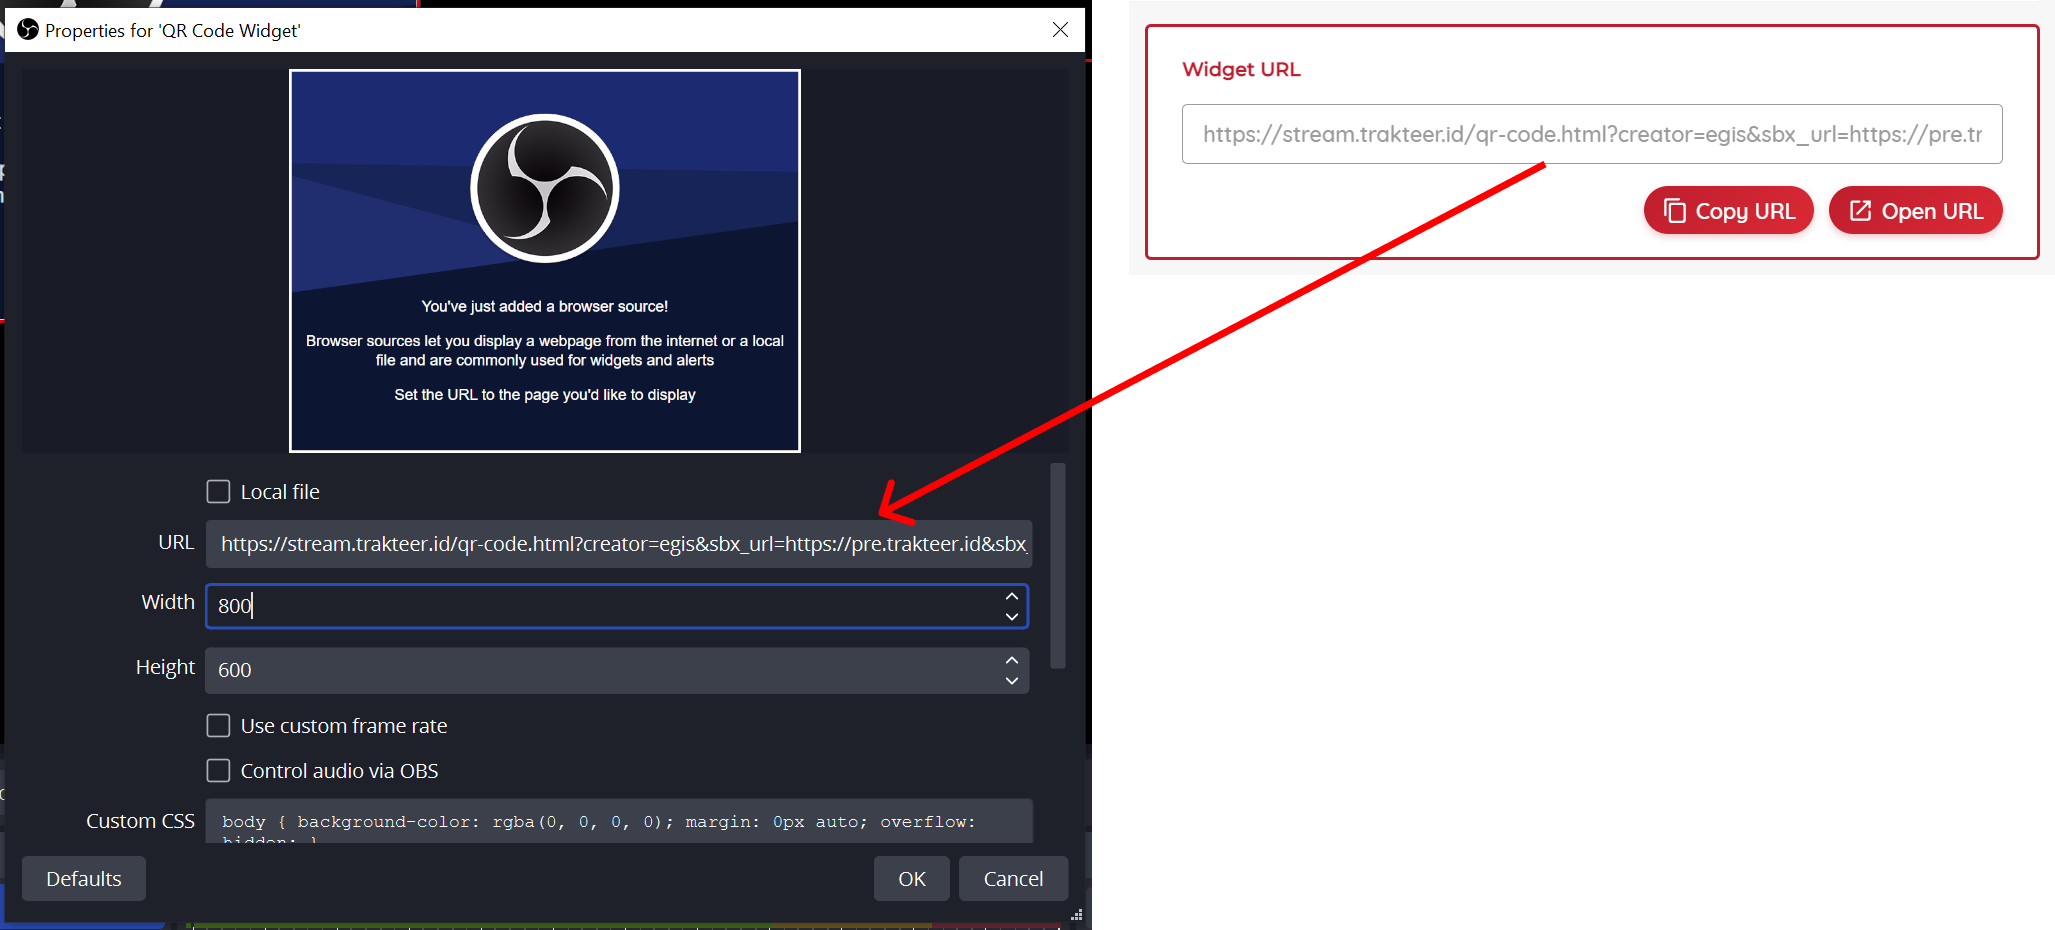Click the Defaults button
This screenshot has height=930, width=2055.
point(83,878)
